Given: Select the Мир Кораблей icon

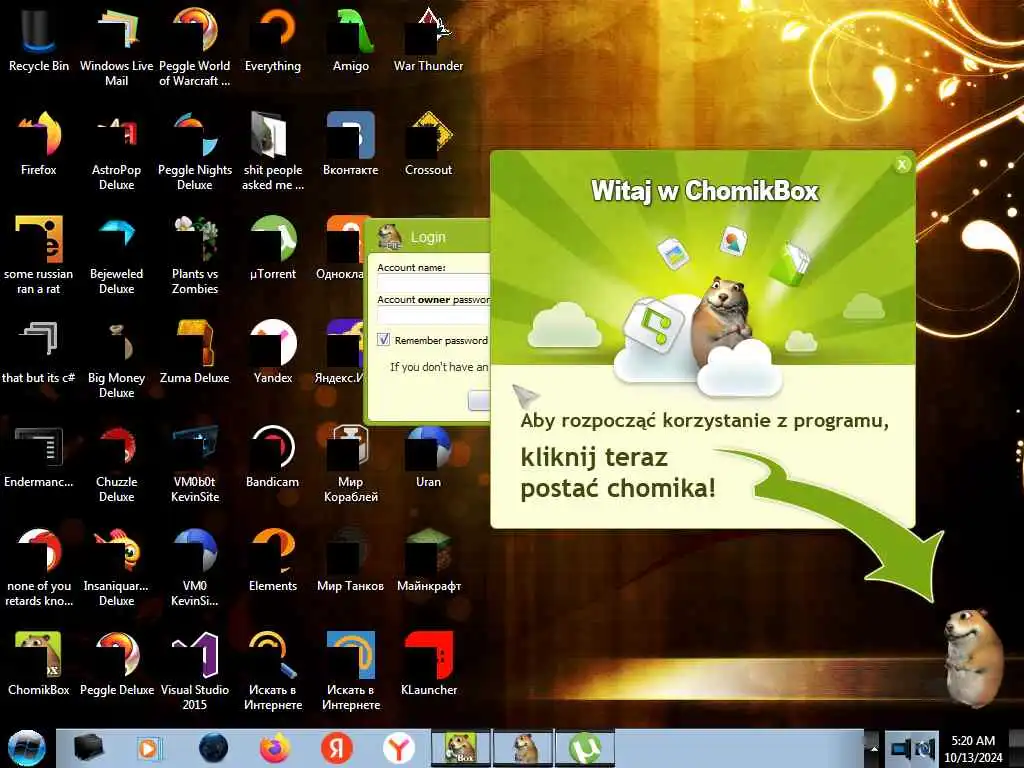Looking at the screenshot, I should tap(351, 462).
